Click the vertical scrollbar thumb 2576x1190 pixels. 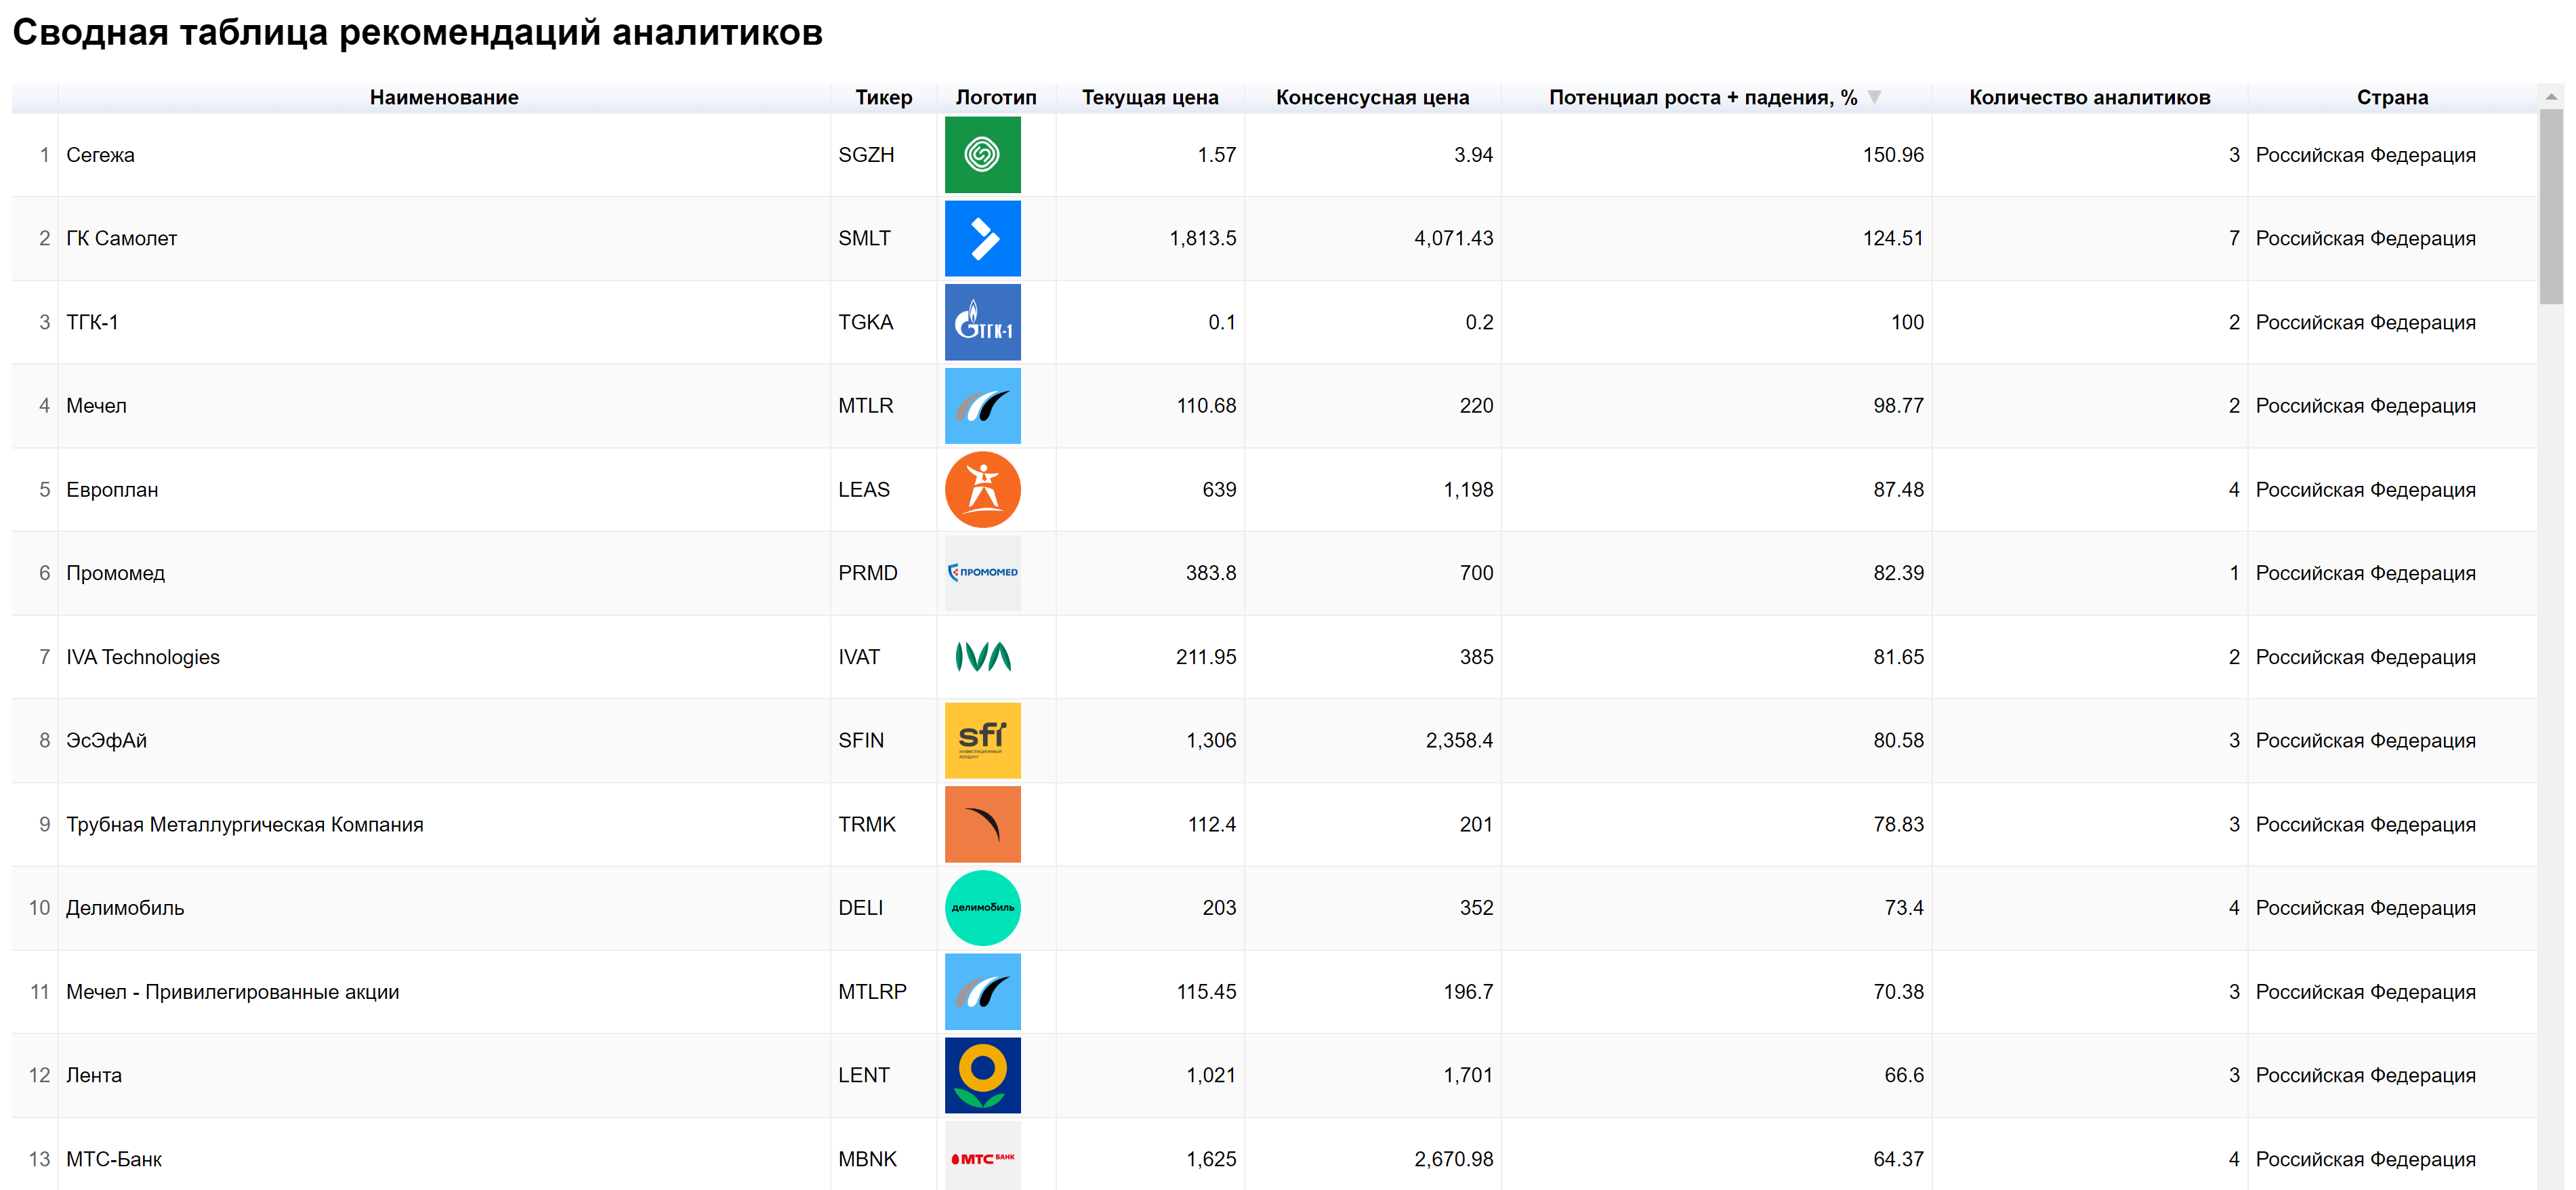pyautogui.click(x=2551, y=205)
